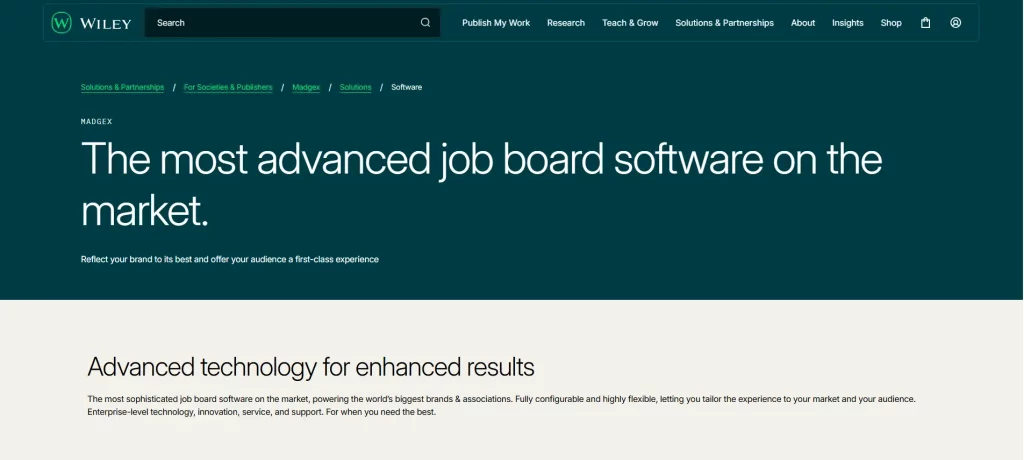Focus the Search input field
Viewport: 1024px width, 460px height.
point(280,23)
